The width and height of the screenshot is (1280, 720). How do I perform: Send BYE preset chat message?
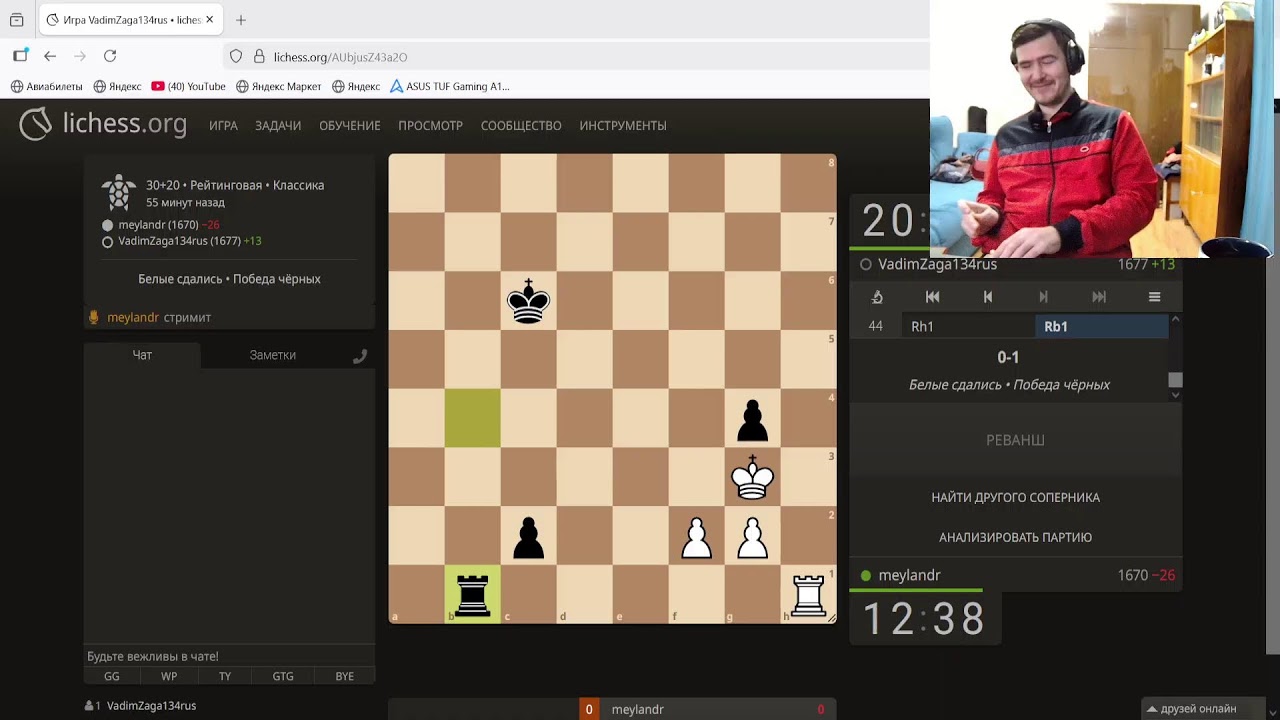[x=345, y=676]
